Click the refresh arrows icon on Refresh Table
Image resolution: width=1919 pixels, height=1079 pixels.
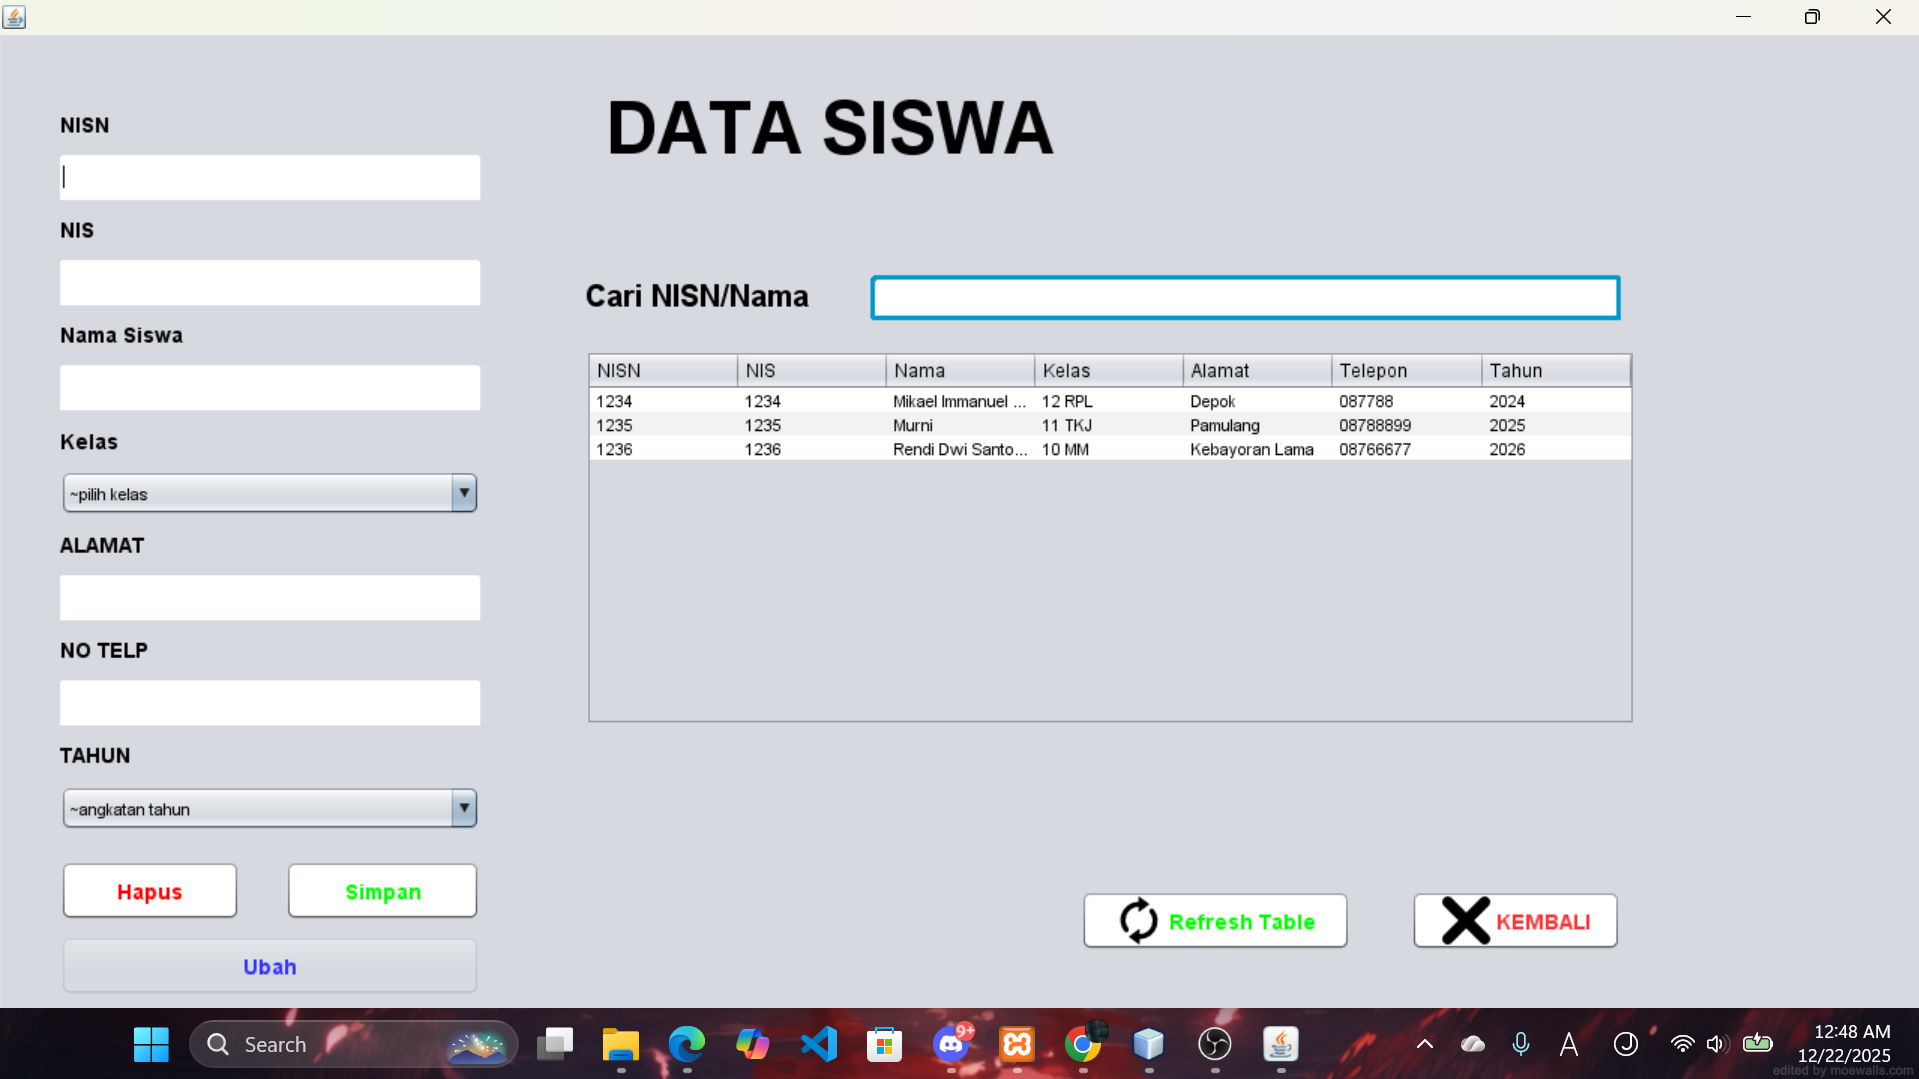(1138, 921)
